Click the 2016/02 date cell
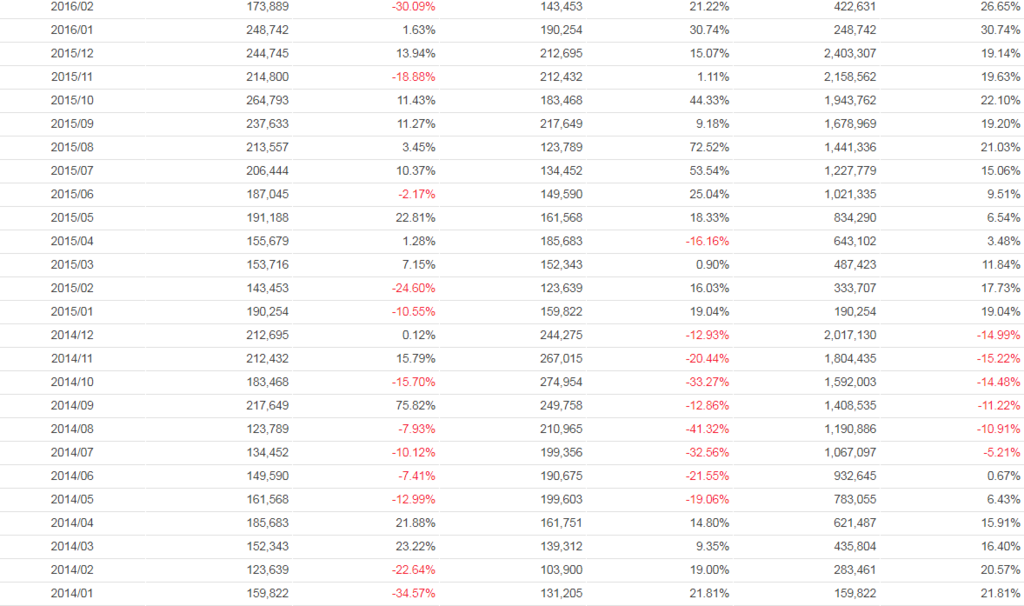 [x=72, y=6]
